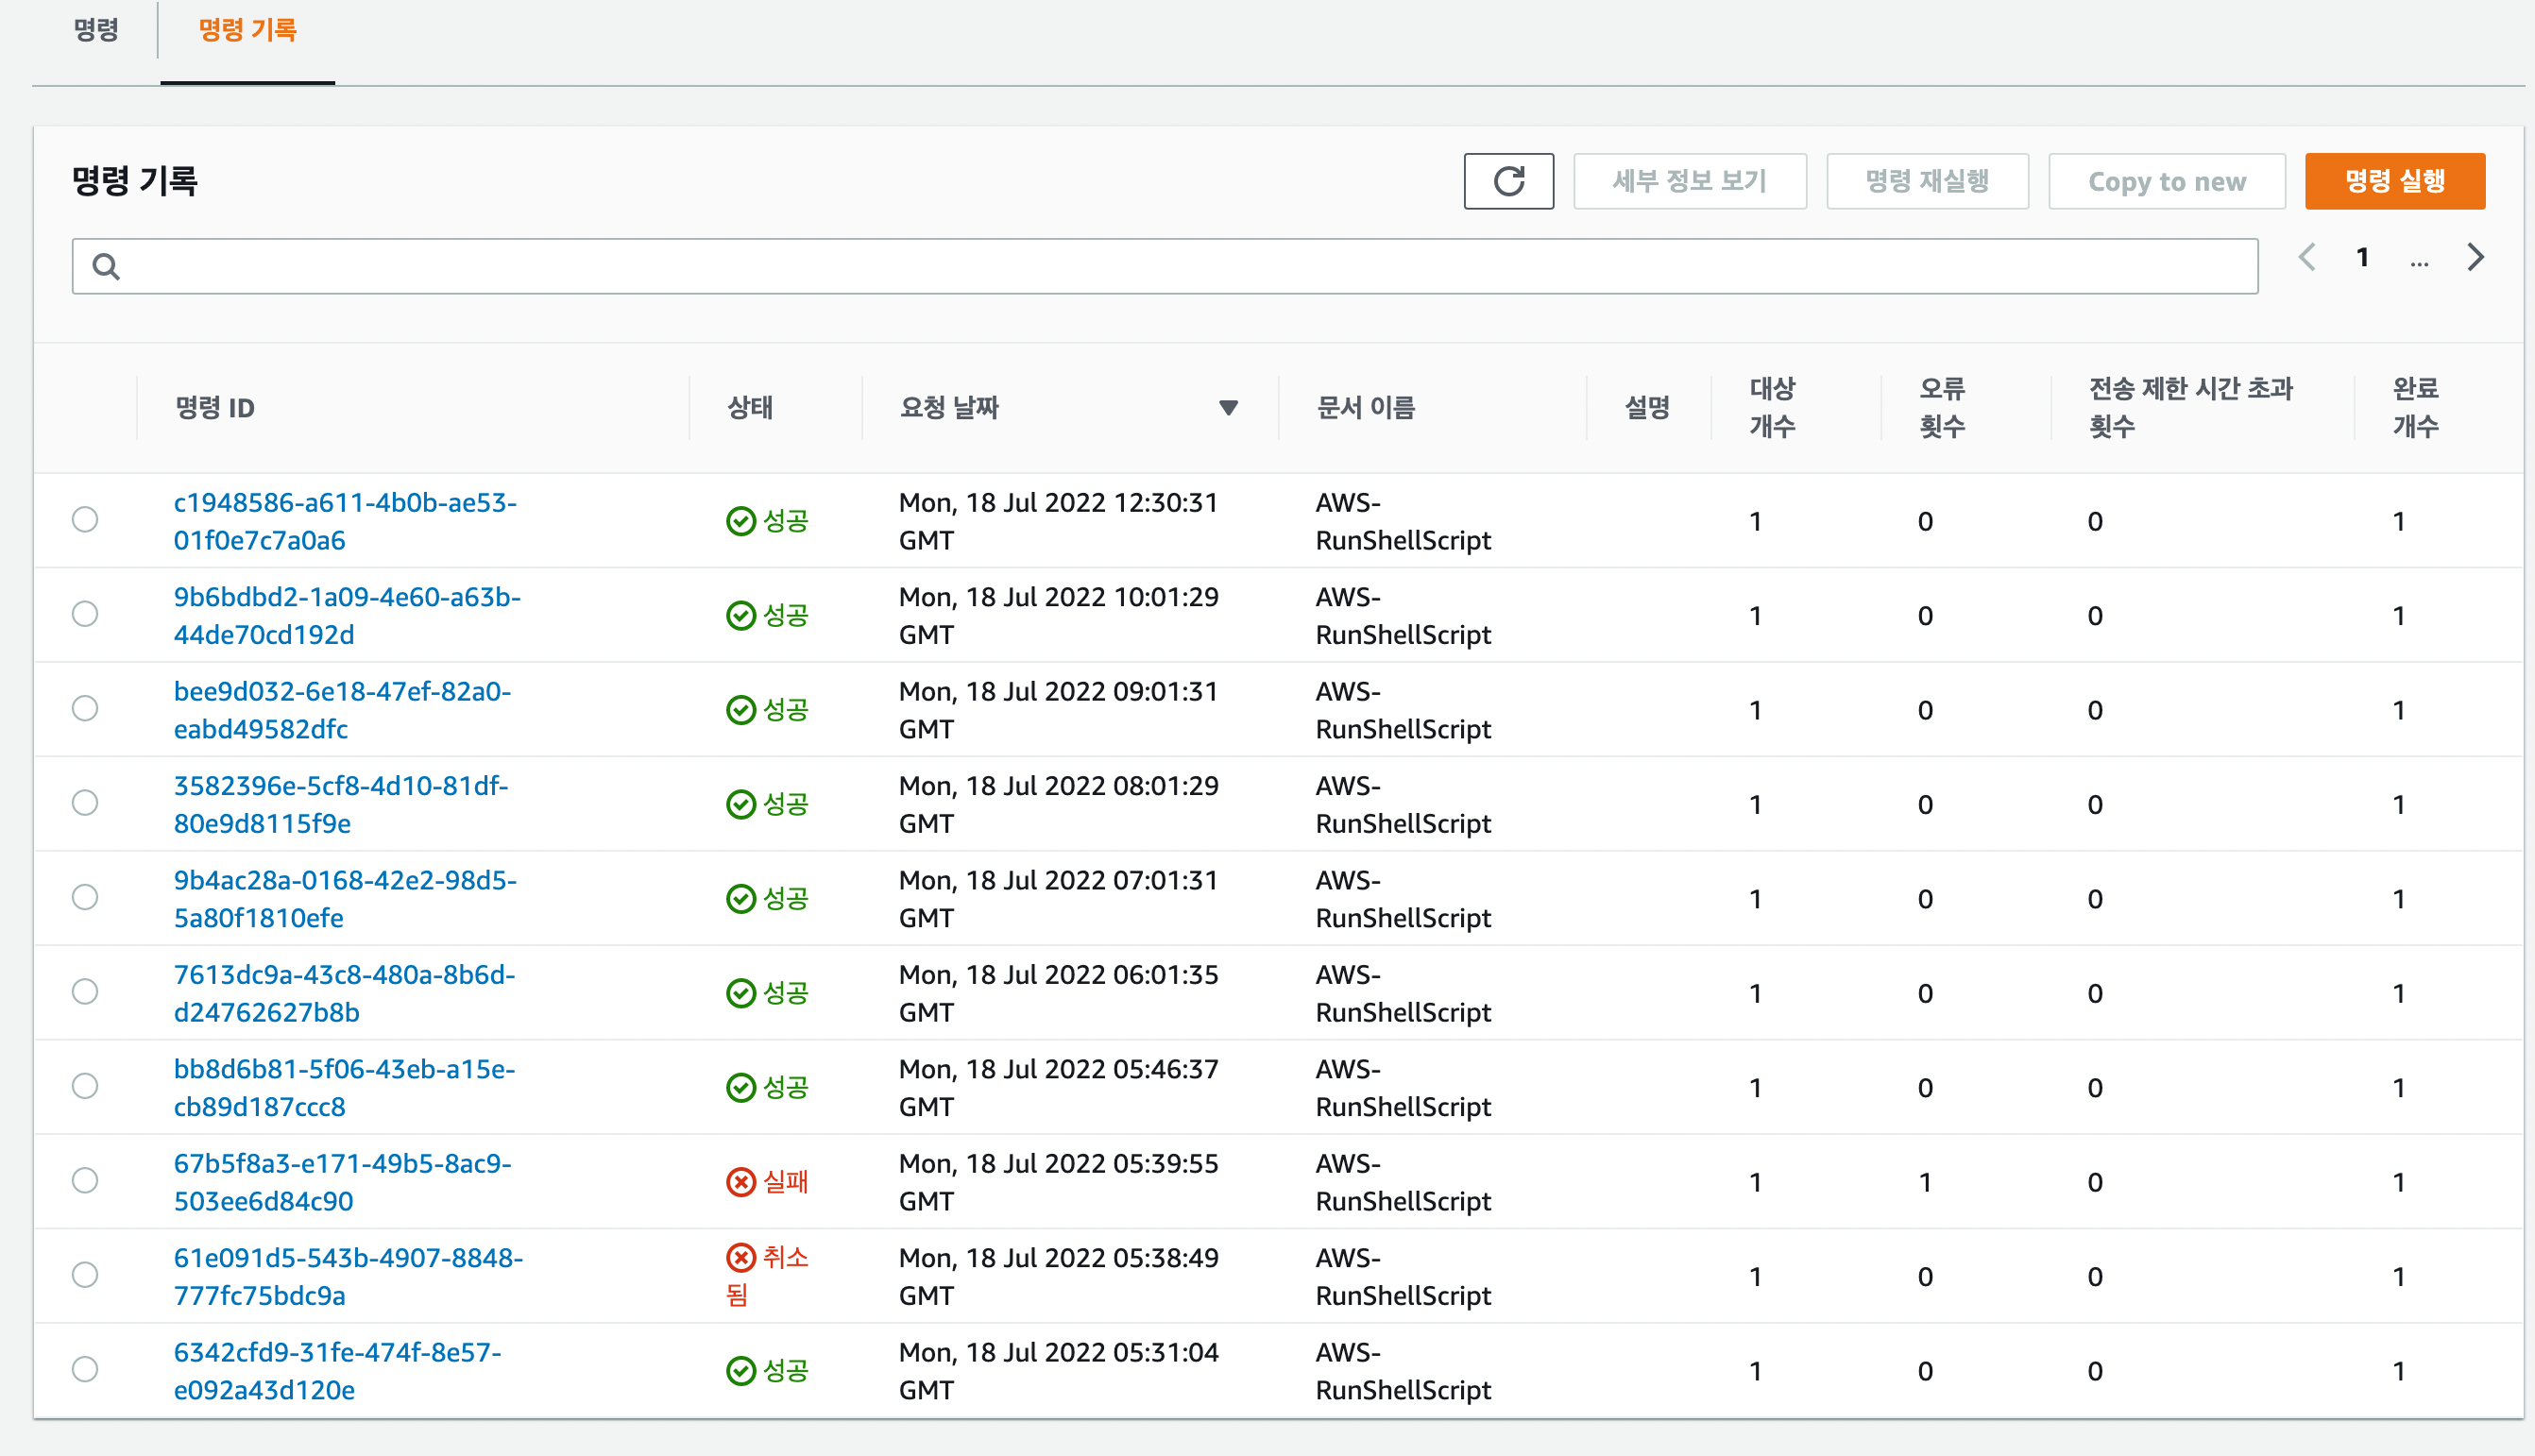Select the 명령 기록 tab
Screen dimensions: 2535x1456
point(247,30)
